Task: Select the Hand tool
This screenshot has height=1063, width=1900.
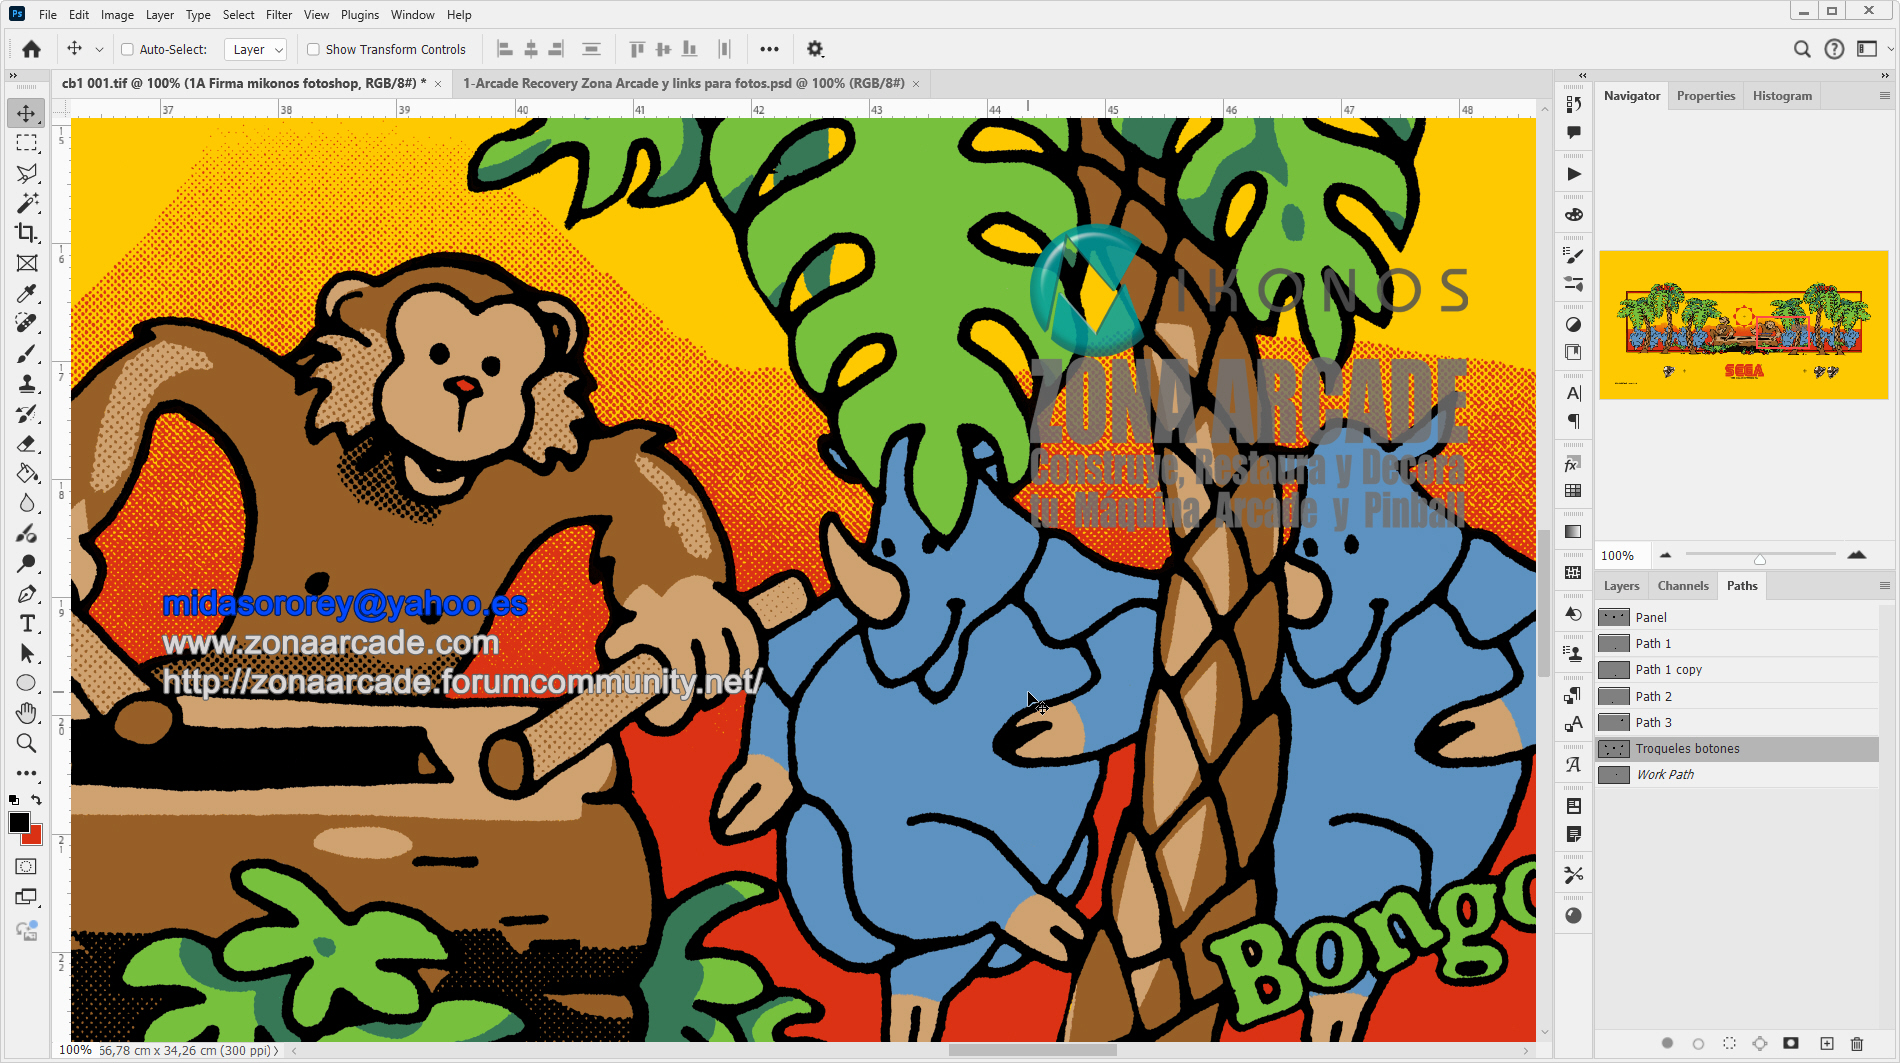Action: tap(27, 714)
